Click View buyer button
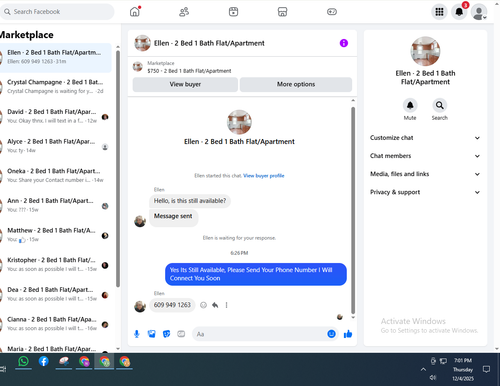Viewport: 500px width, 386px height. [185, 84]
